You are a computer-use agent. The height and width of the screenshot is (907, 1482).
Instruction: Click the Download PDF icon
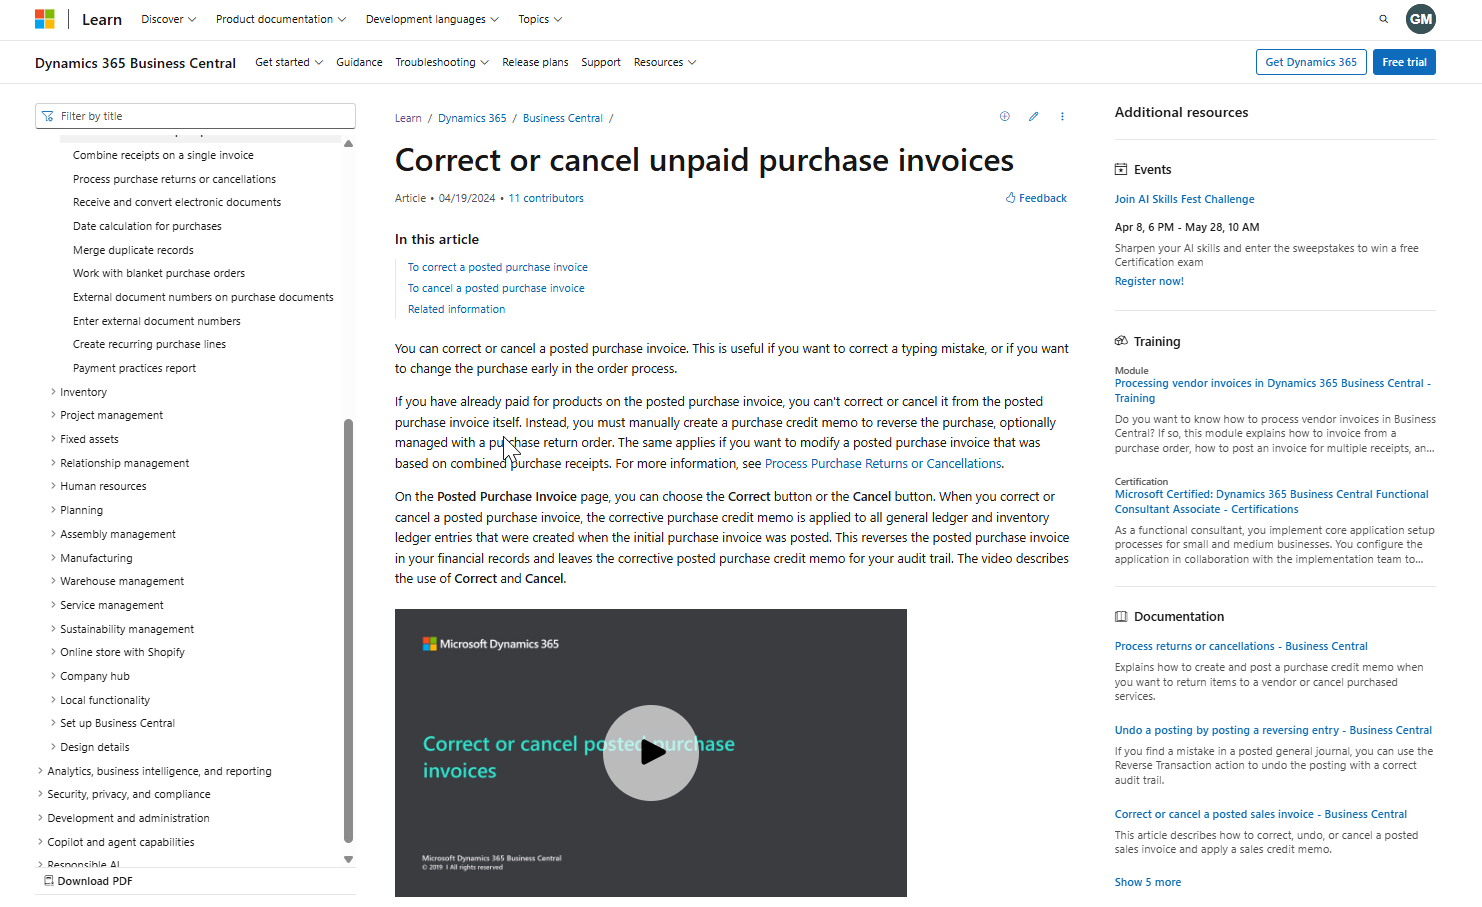point(49,881)
